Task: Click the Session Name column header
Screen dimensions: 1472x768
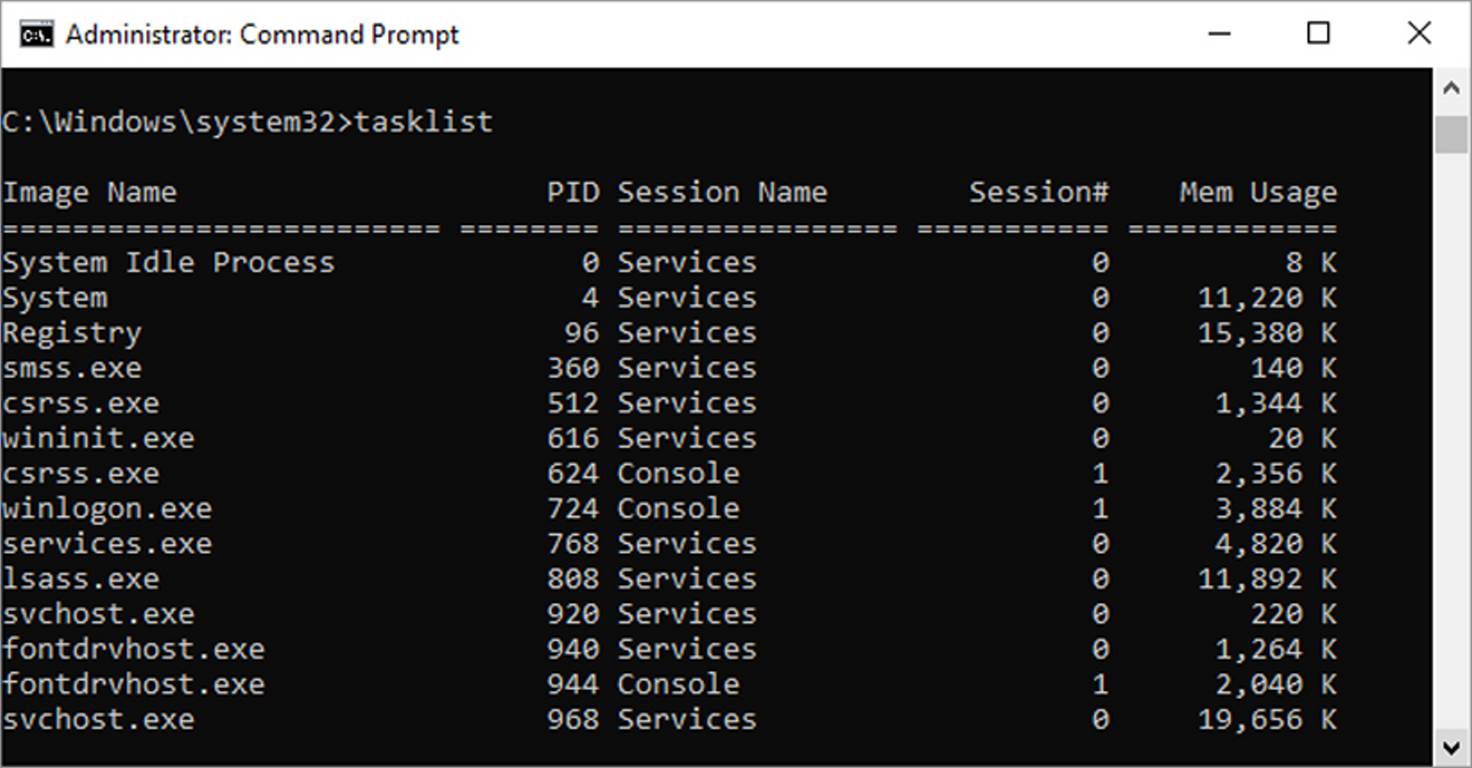Action: [721, 192]
